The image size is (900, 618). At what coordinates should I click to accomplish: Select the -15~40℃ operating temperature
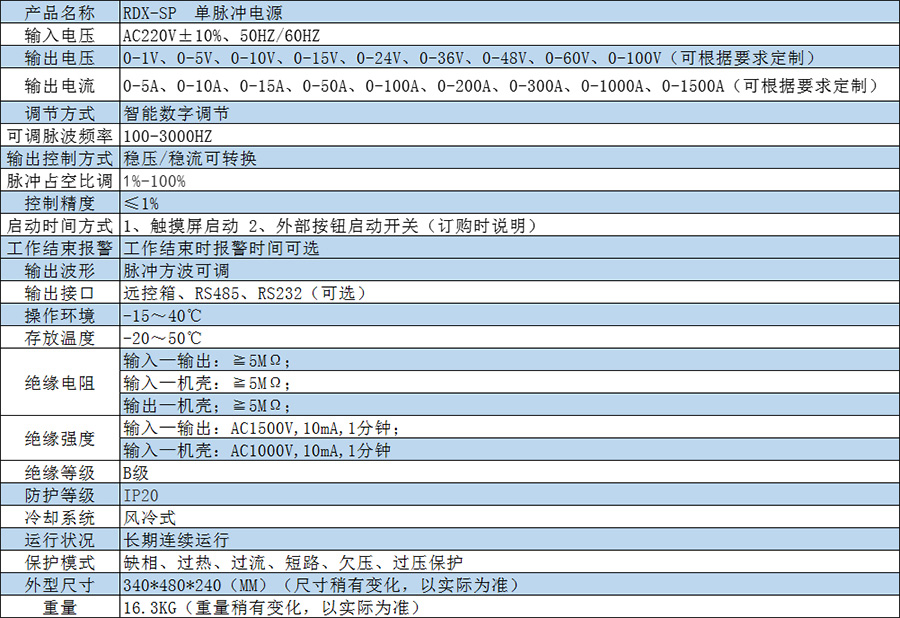coord(162,316)
